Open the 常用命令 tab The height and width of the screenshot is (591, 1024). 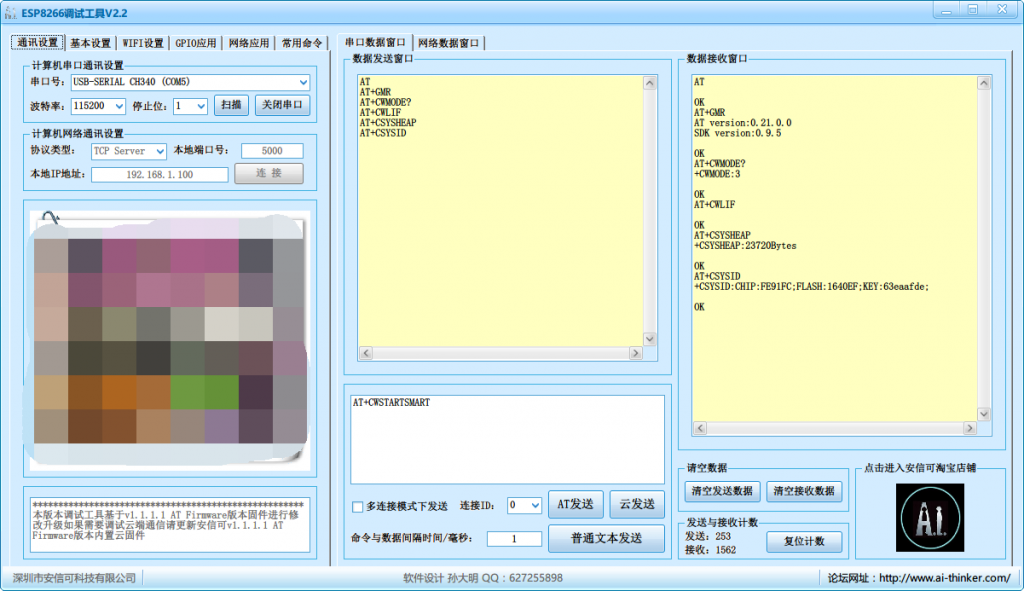point(302,43)
